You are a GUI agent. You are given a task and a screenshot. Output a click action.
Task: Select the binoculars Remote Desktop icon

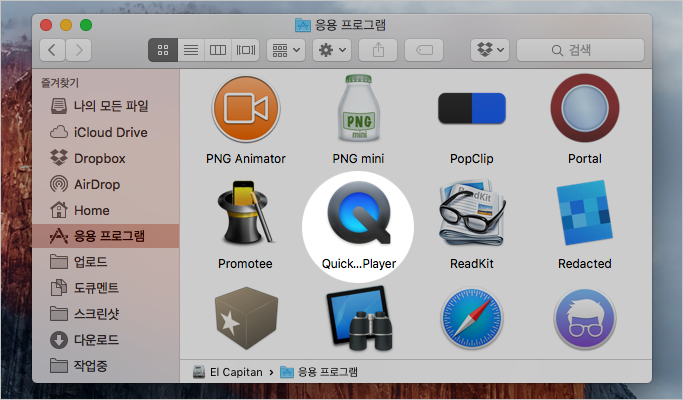pyautogui.click(x=360, y=318)
